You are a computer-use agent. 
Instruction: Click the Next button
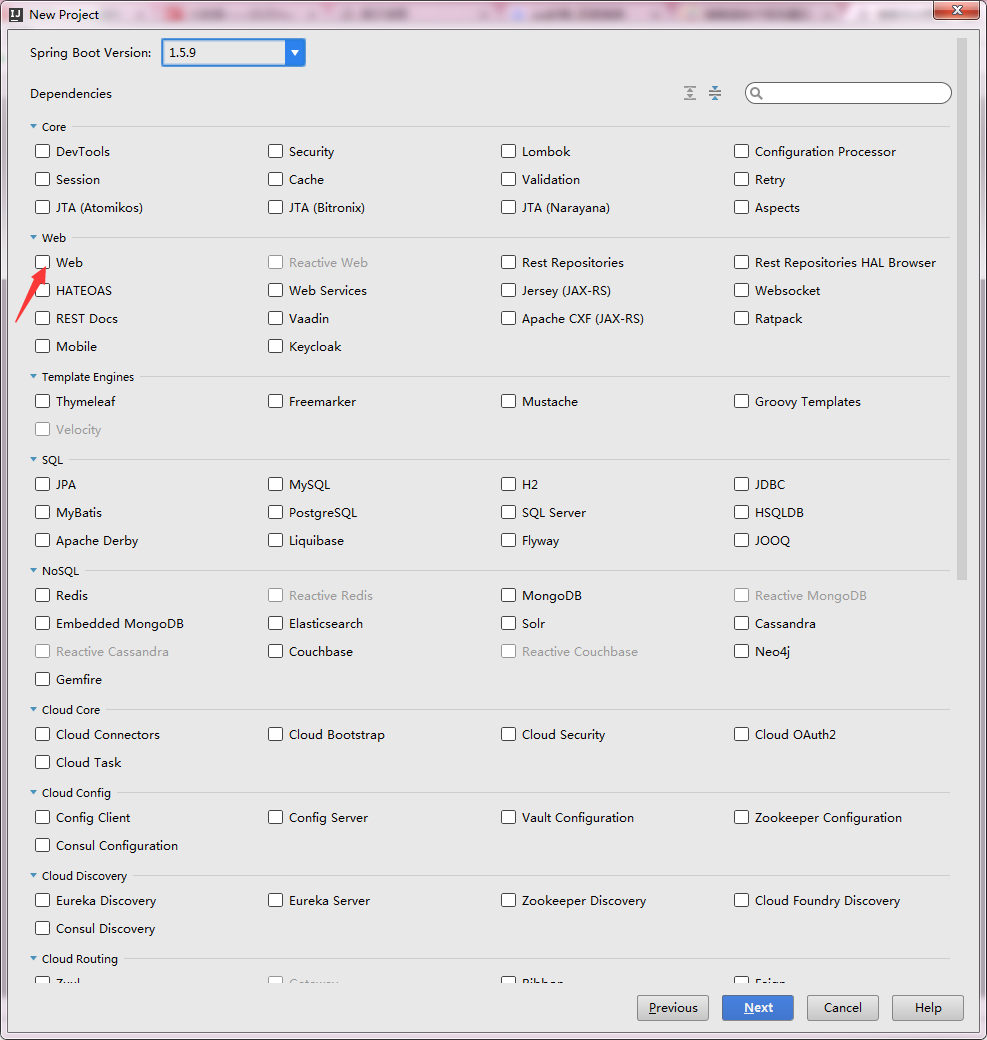[757, 1008]
